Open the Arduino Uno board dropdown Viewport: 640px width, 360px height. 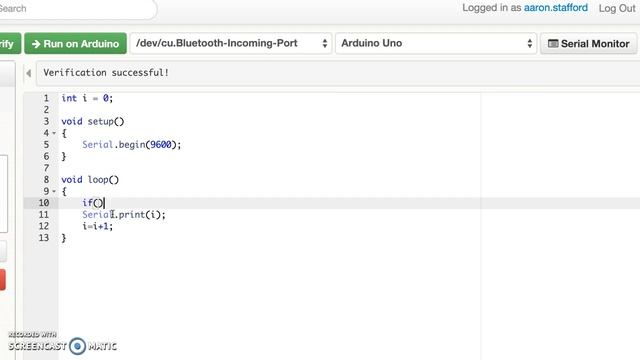(x=436, y=43)
